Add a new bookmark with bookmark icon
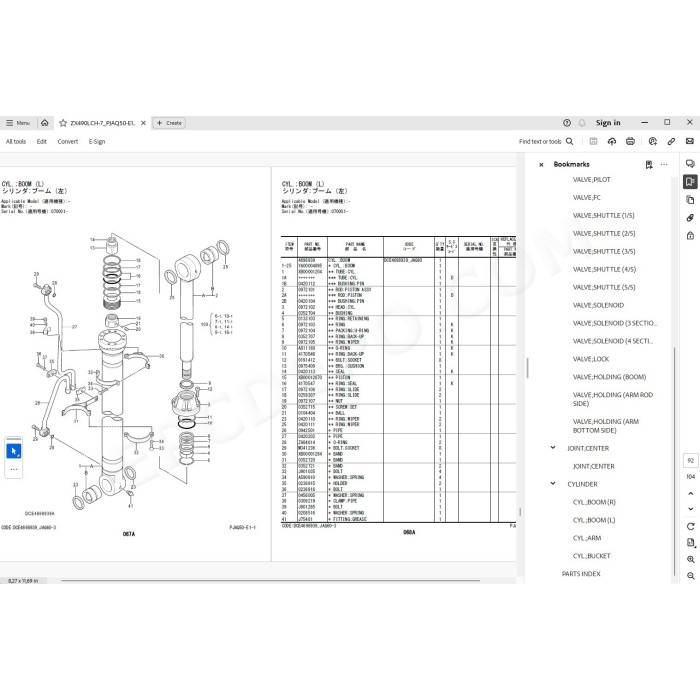The height and width of the screenshot is (700, 700). click(649, 165)
